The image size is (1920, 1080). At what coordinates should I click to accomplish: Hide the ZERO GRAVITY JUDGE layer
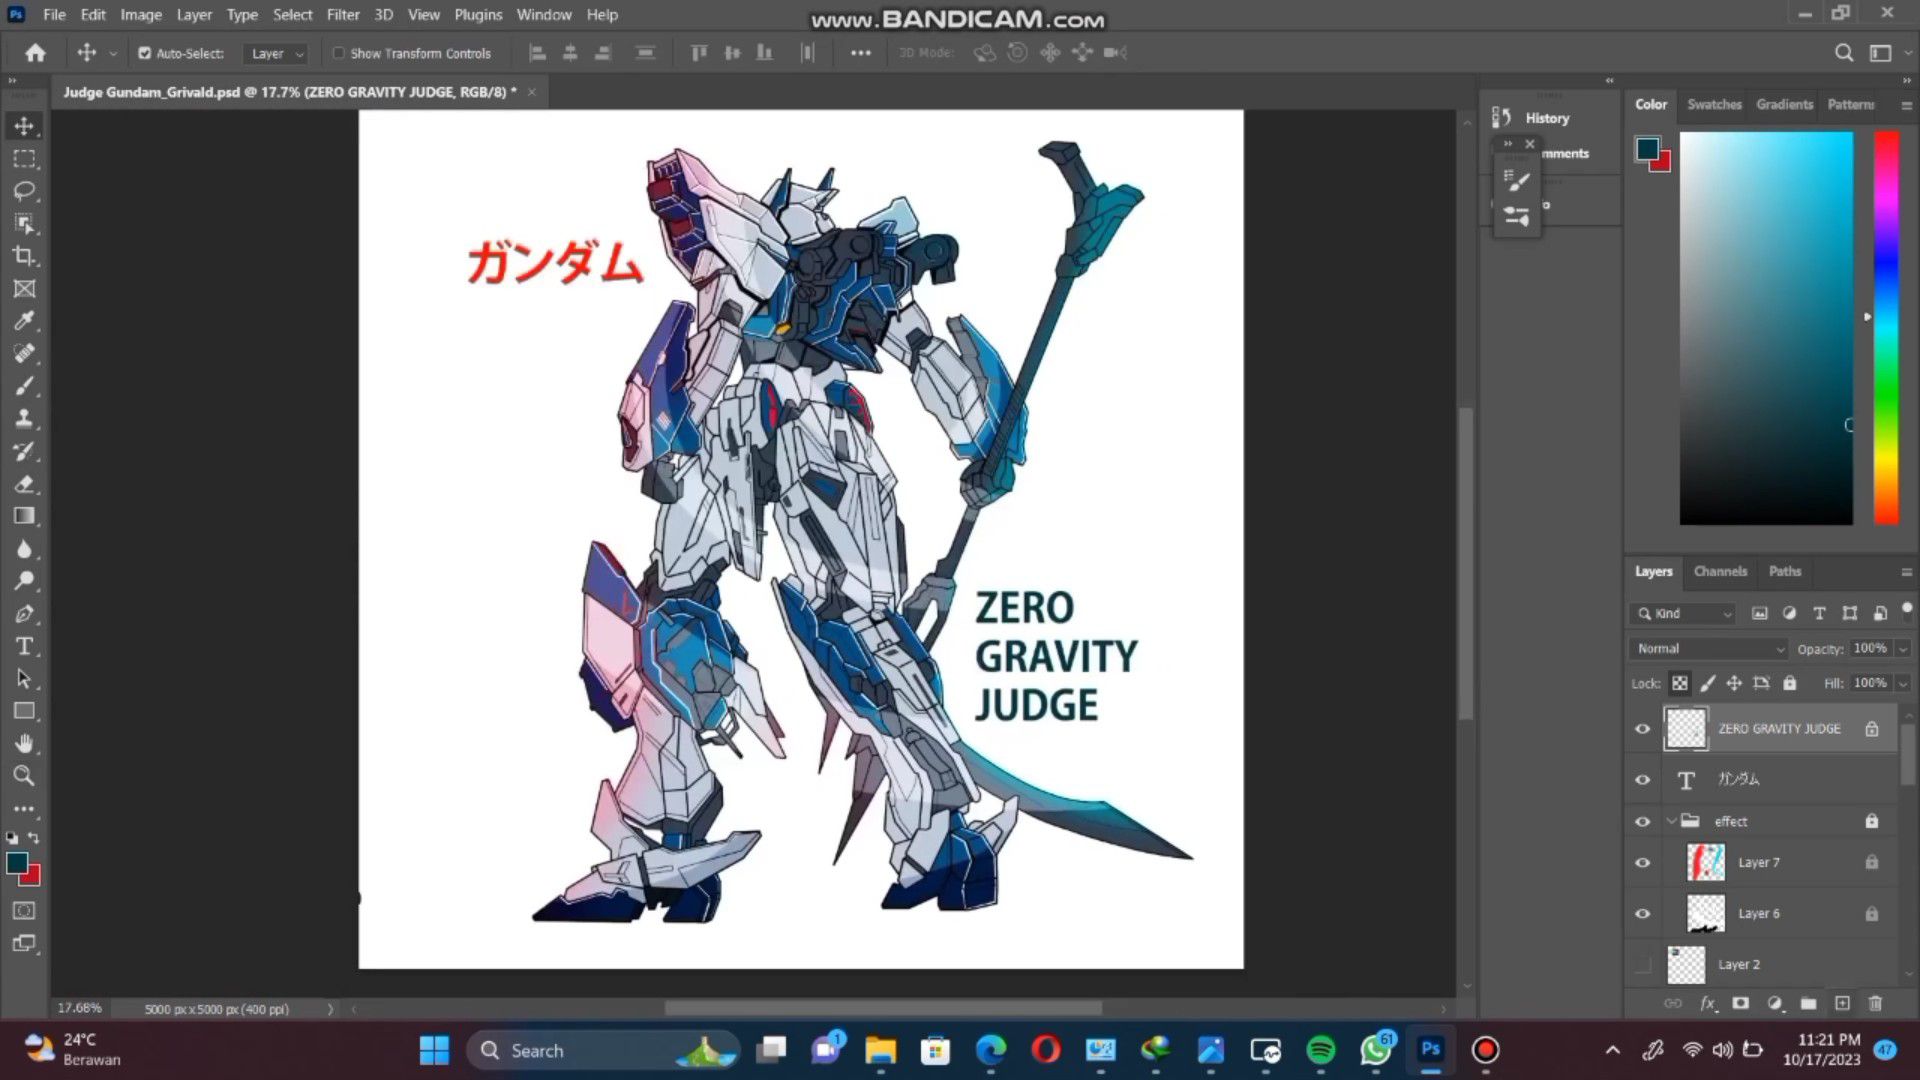click(1642, 729)
